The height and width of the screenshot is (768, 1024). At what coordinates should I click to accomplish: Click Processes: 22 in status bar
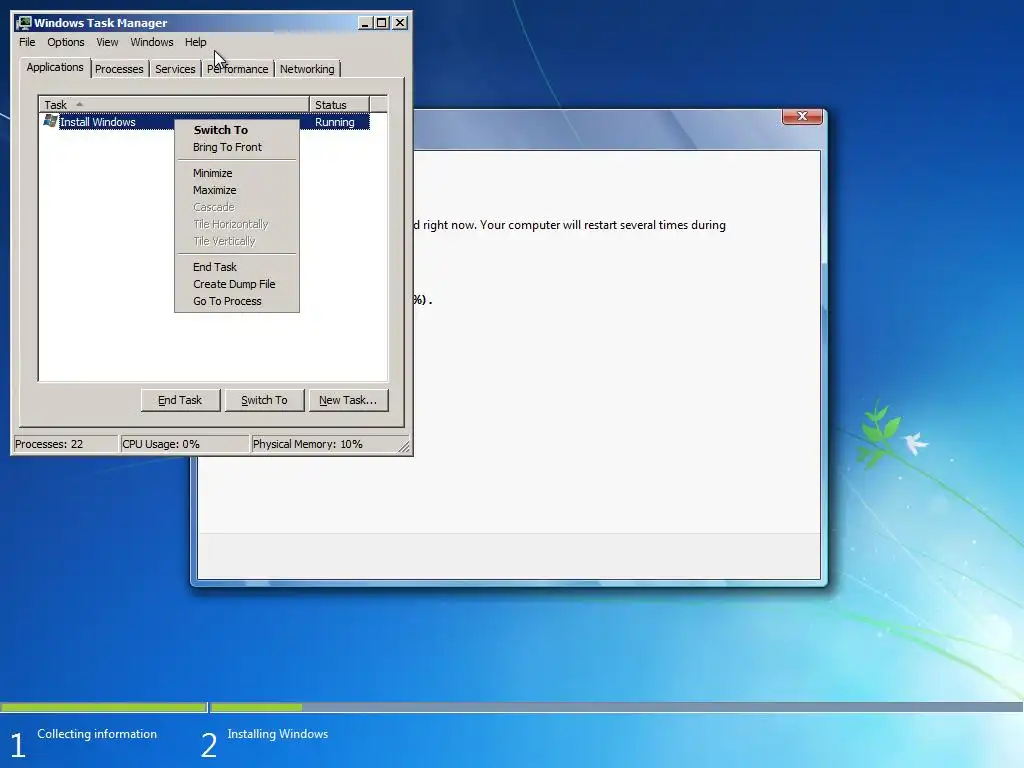[65, 444]
